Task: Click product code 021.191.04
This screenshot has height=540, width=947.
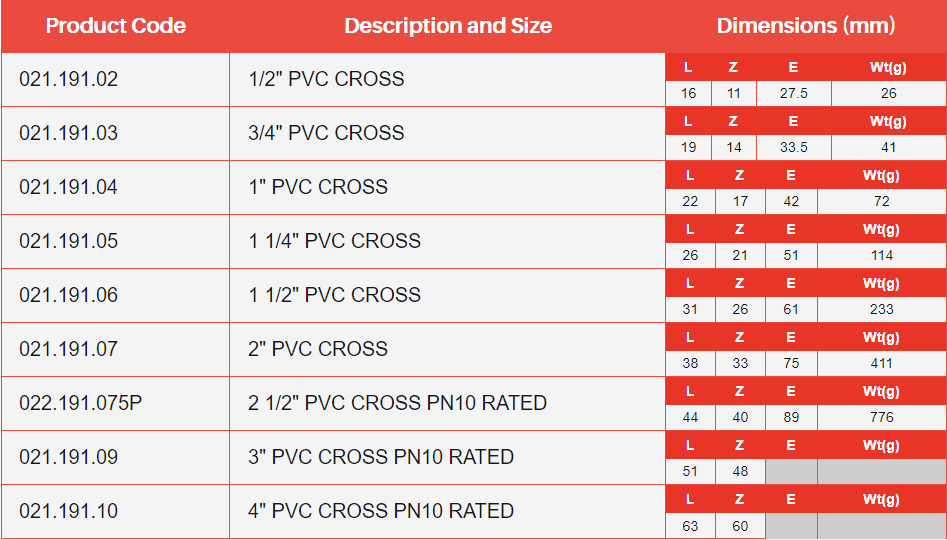Action: [68, 187]
